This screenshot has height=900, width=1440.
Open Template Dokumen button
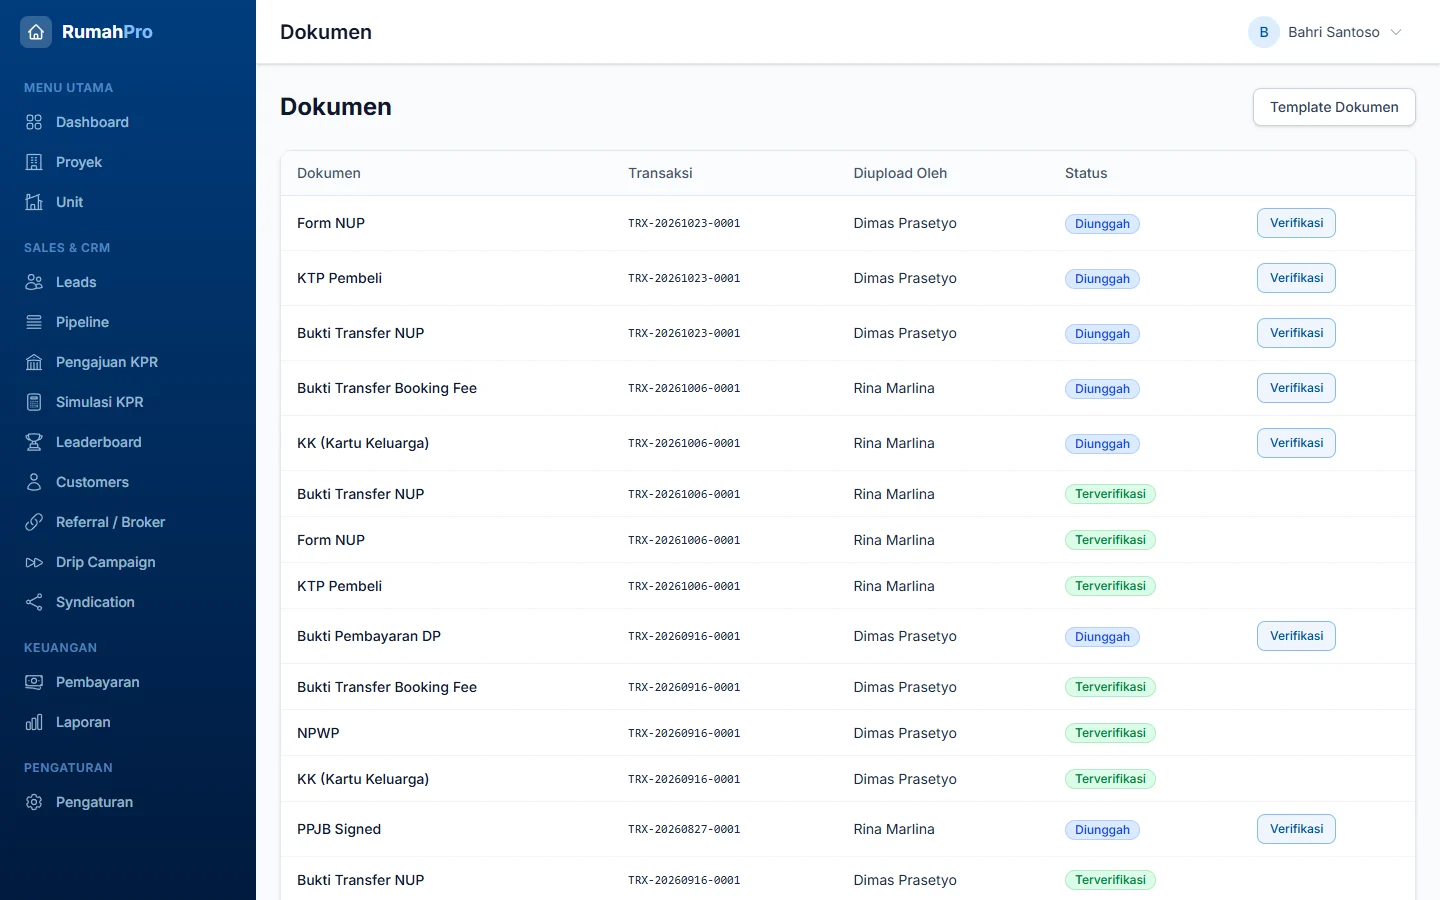click(x=1334, y=107)
